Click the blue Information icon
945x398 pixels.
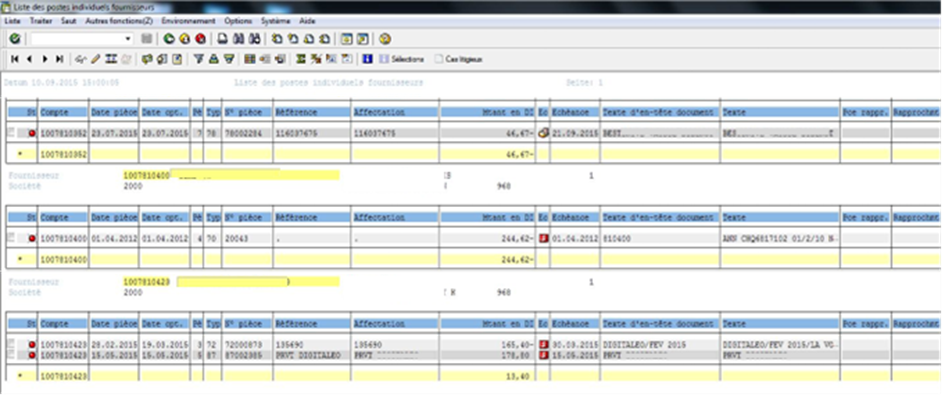coord(367,59)
